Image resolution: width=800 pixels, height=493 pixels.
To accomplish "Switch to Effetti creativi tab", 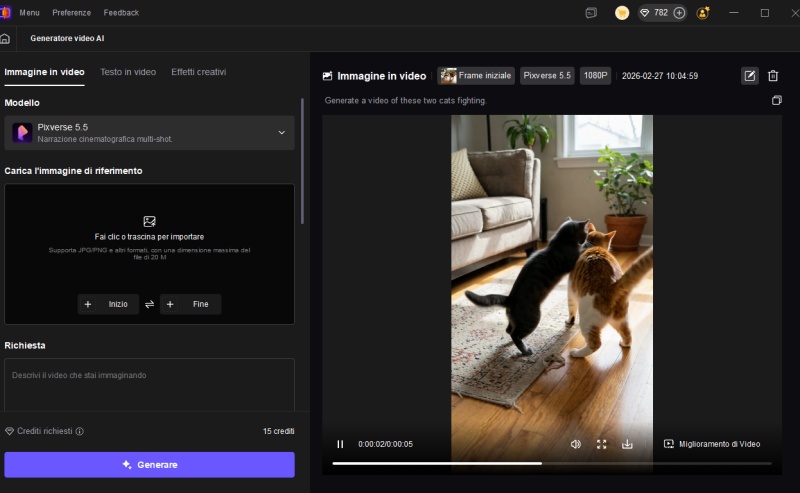I will 198,72.
